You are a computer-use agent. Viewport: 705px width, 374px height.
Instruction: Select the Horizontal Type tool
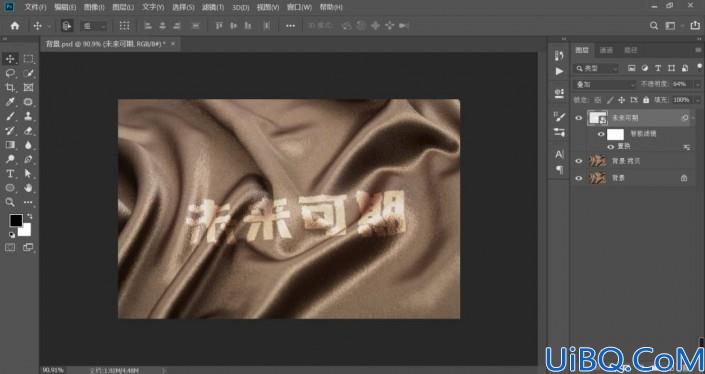click(x=10, y=174)
